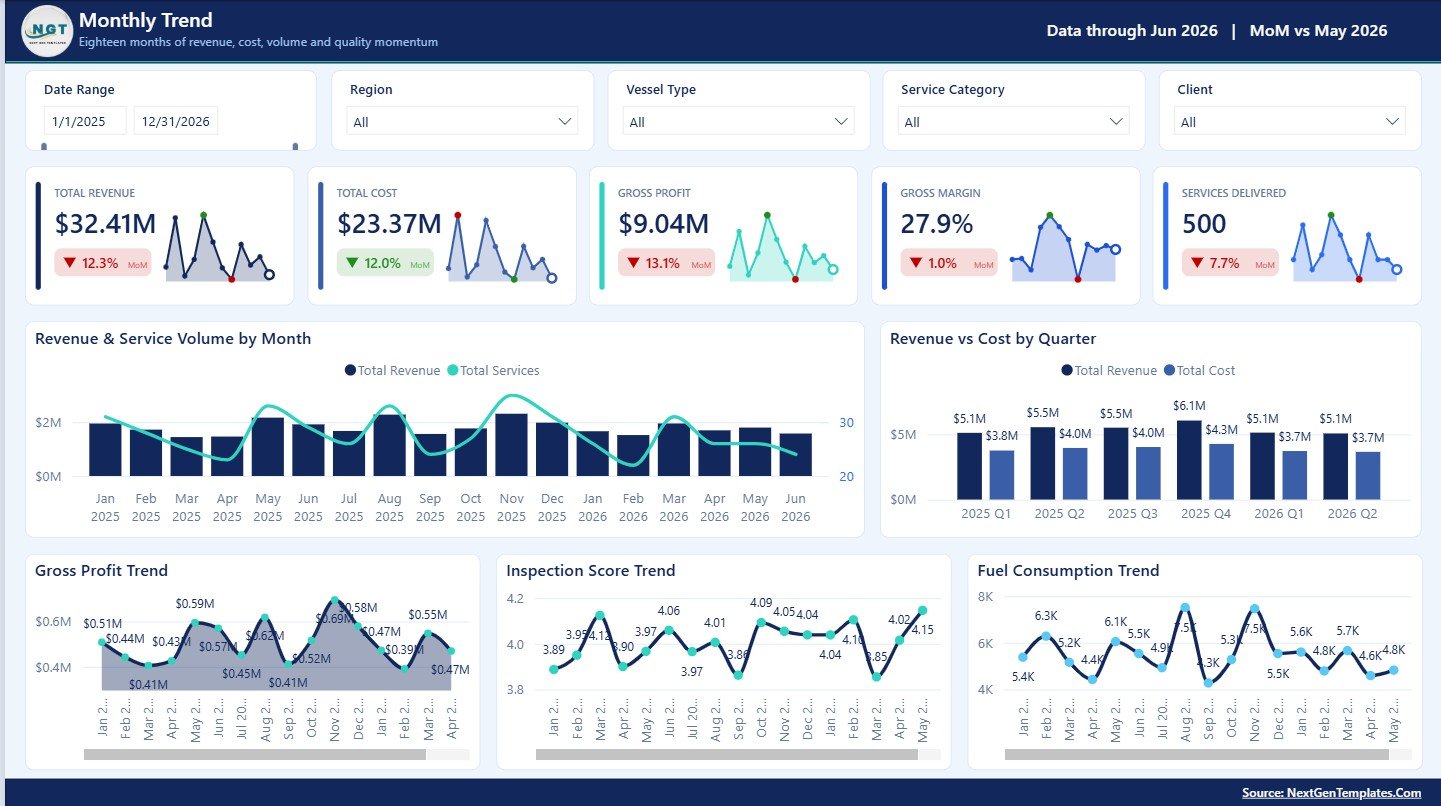Toggle Total Revenue legend in quarterly chart
This screenshot has width=1441, height=806.
(1109, 370)
